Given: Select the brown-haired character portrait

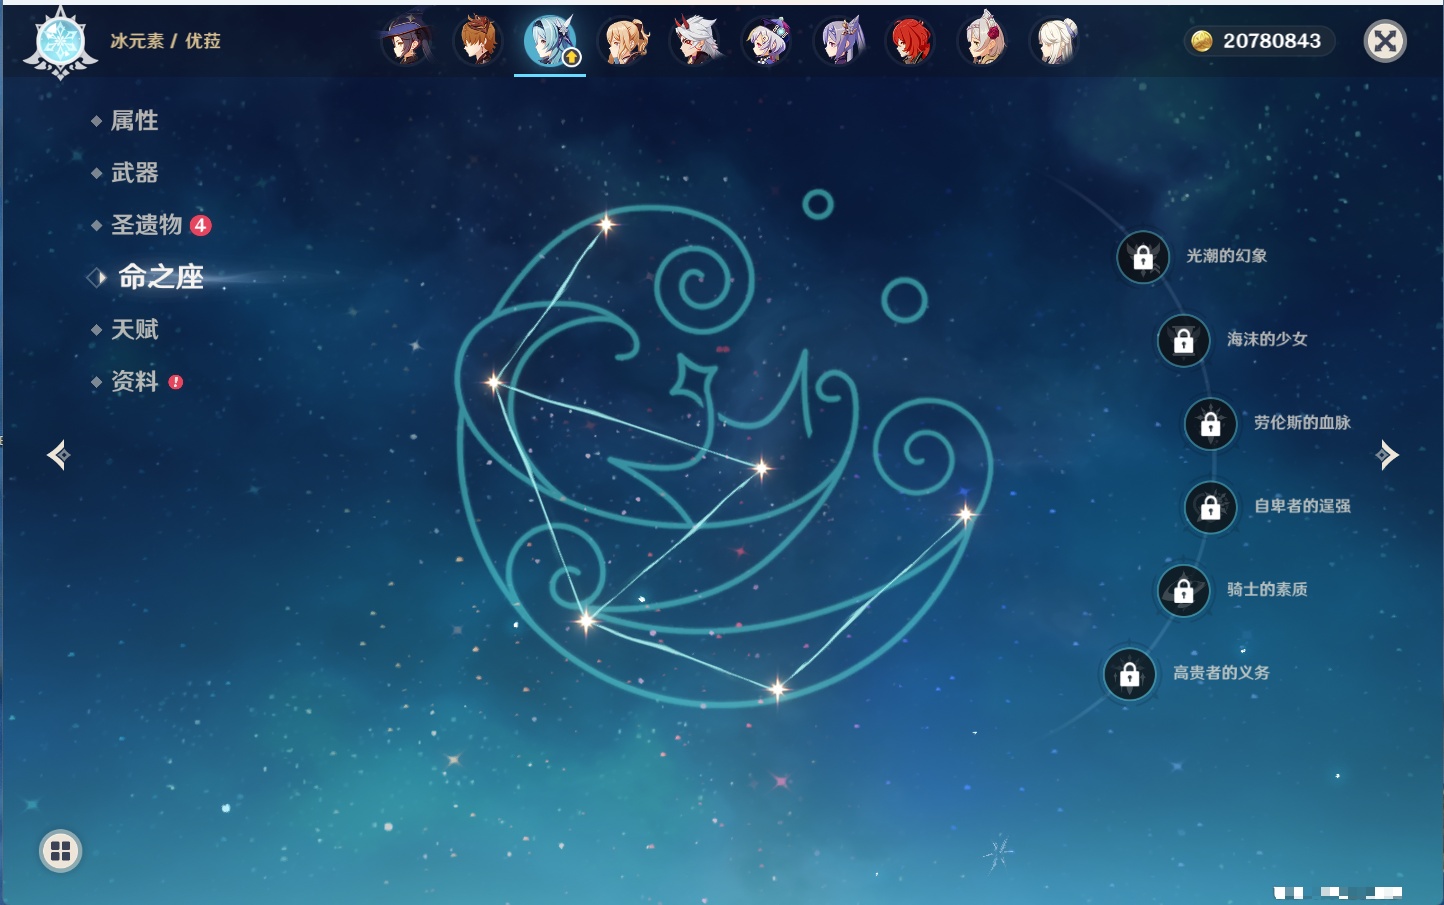Looking at the screenshot, I should [478, 41].
